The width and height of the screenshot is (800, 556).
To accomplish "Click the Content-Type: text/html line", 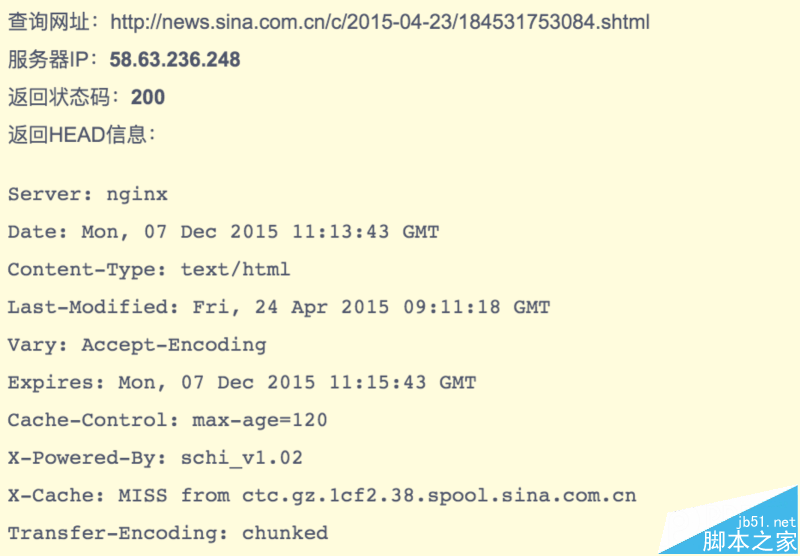I will tap(149, 270).
